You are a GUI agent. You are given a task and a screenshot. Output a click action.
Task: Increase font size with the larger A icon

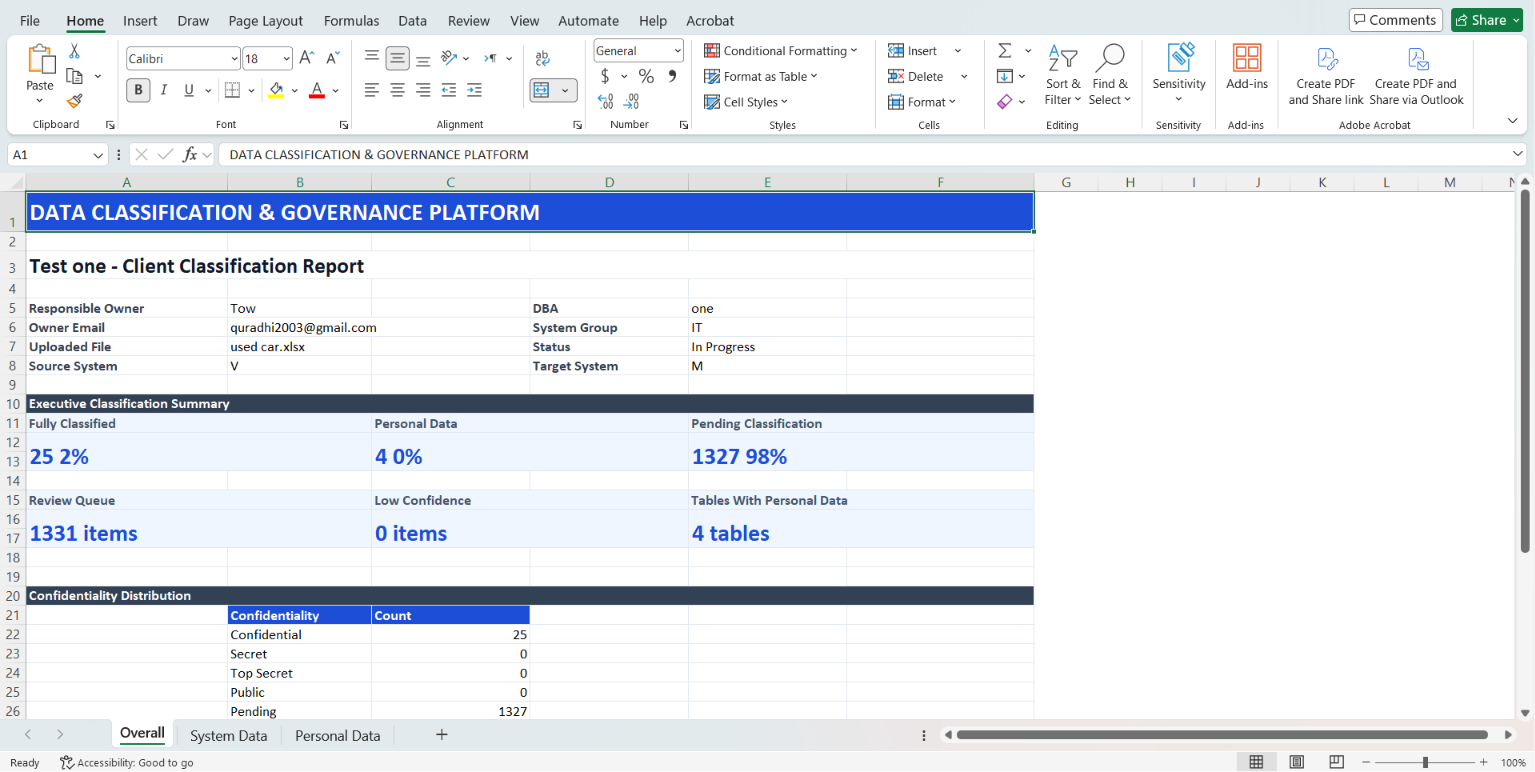point(307,58)
